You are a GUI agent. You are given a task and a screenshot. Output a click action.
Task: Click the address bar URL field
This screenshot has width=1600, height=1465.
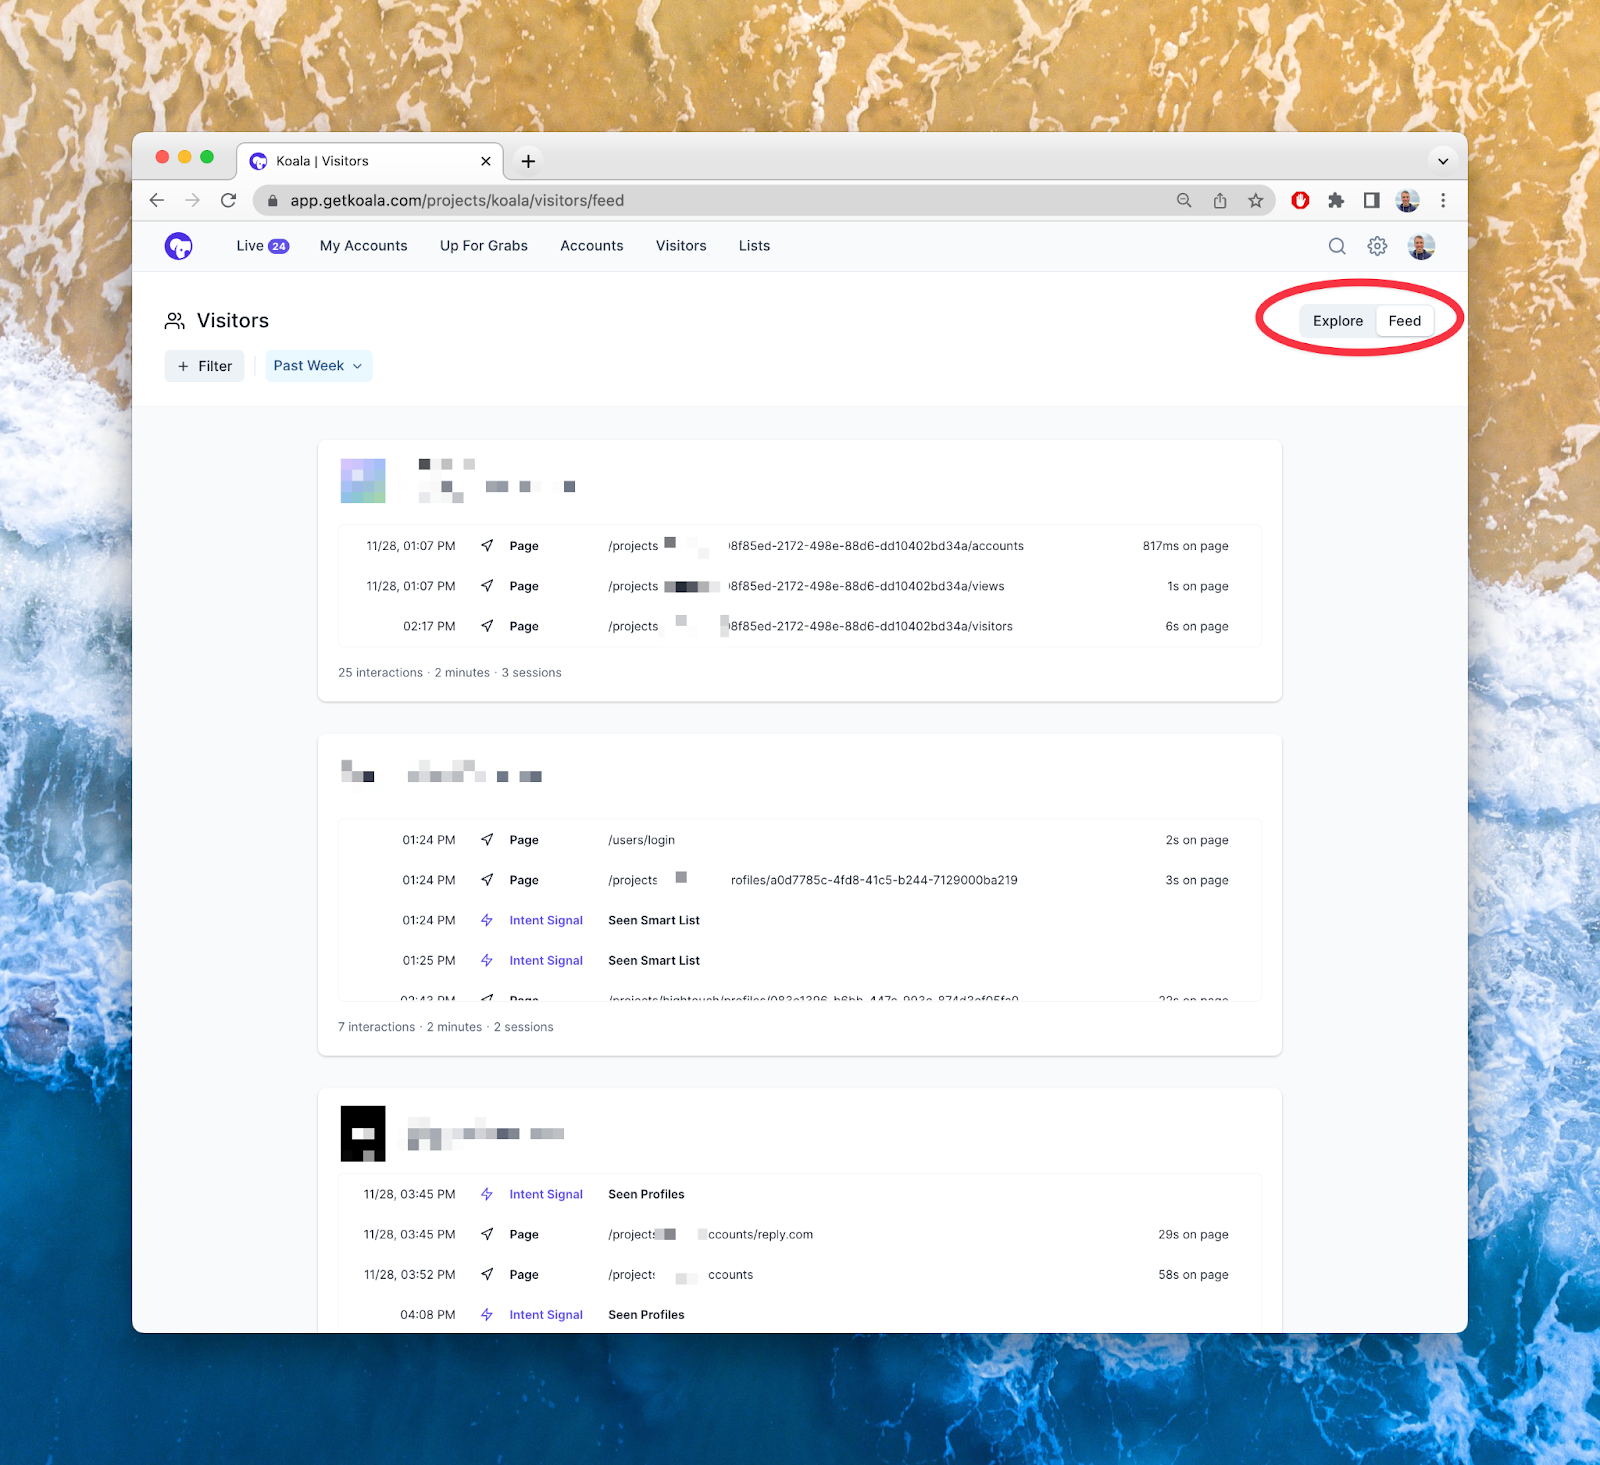pos(700,200)
